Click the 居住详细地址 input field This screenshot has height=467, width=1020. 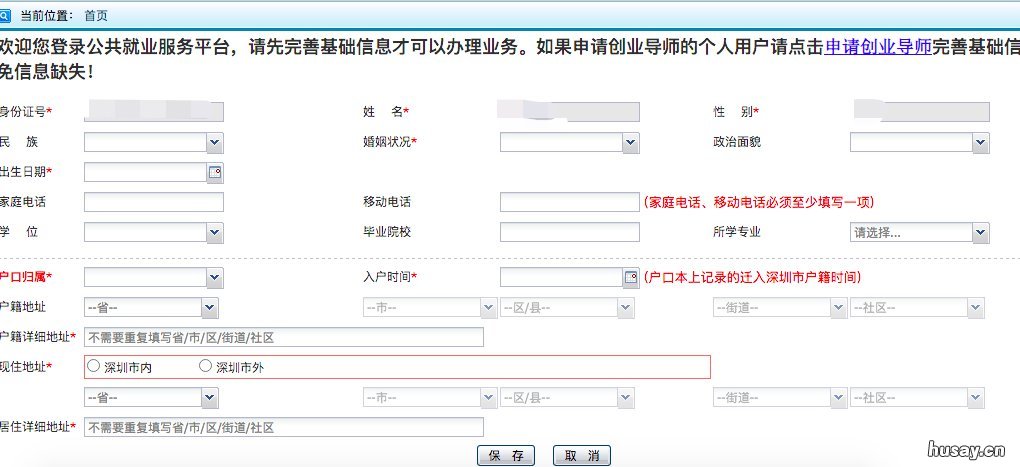pos(284,427)
